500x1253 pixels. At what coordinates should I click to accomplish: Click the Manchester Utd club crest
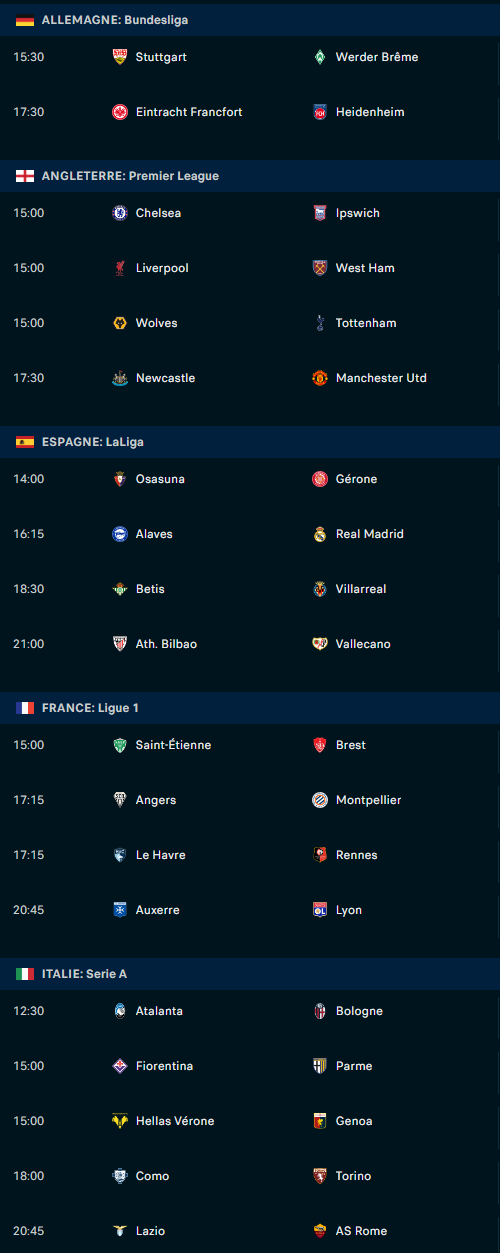pyautogui.click(x=320, y=378)
